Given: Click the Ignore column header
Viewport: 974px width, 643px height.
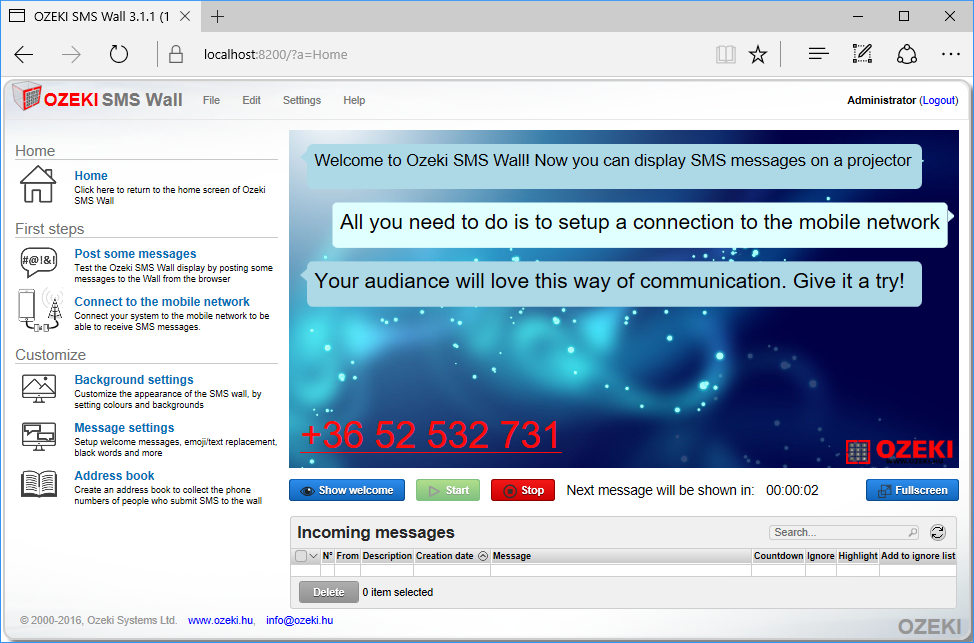Looking at the screenshot, I should (821, 556).
